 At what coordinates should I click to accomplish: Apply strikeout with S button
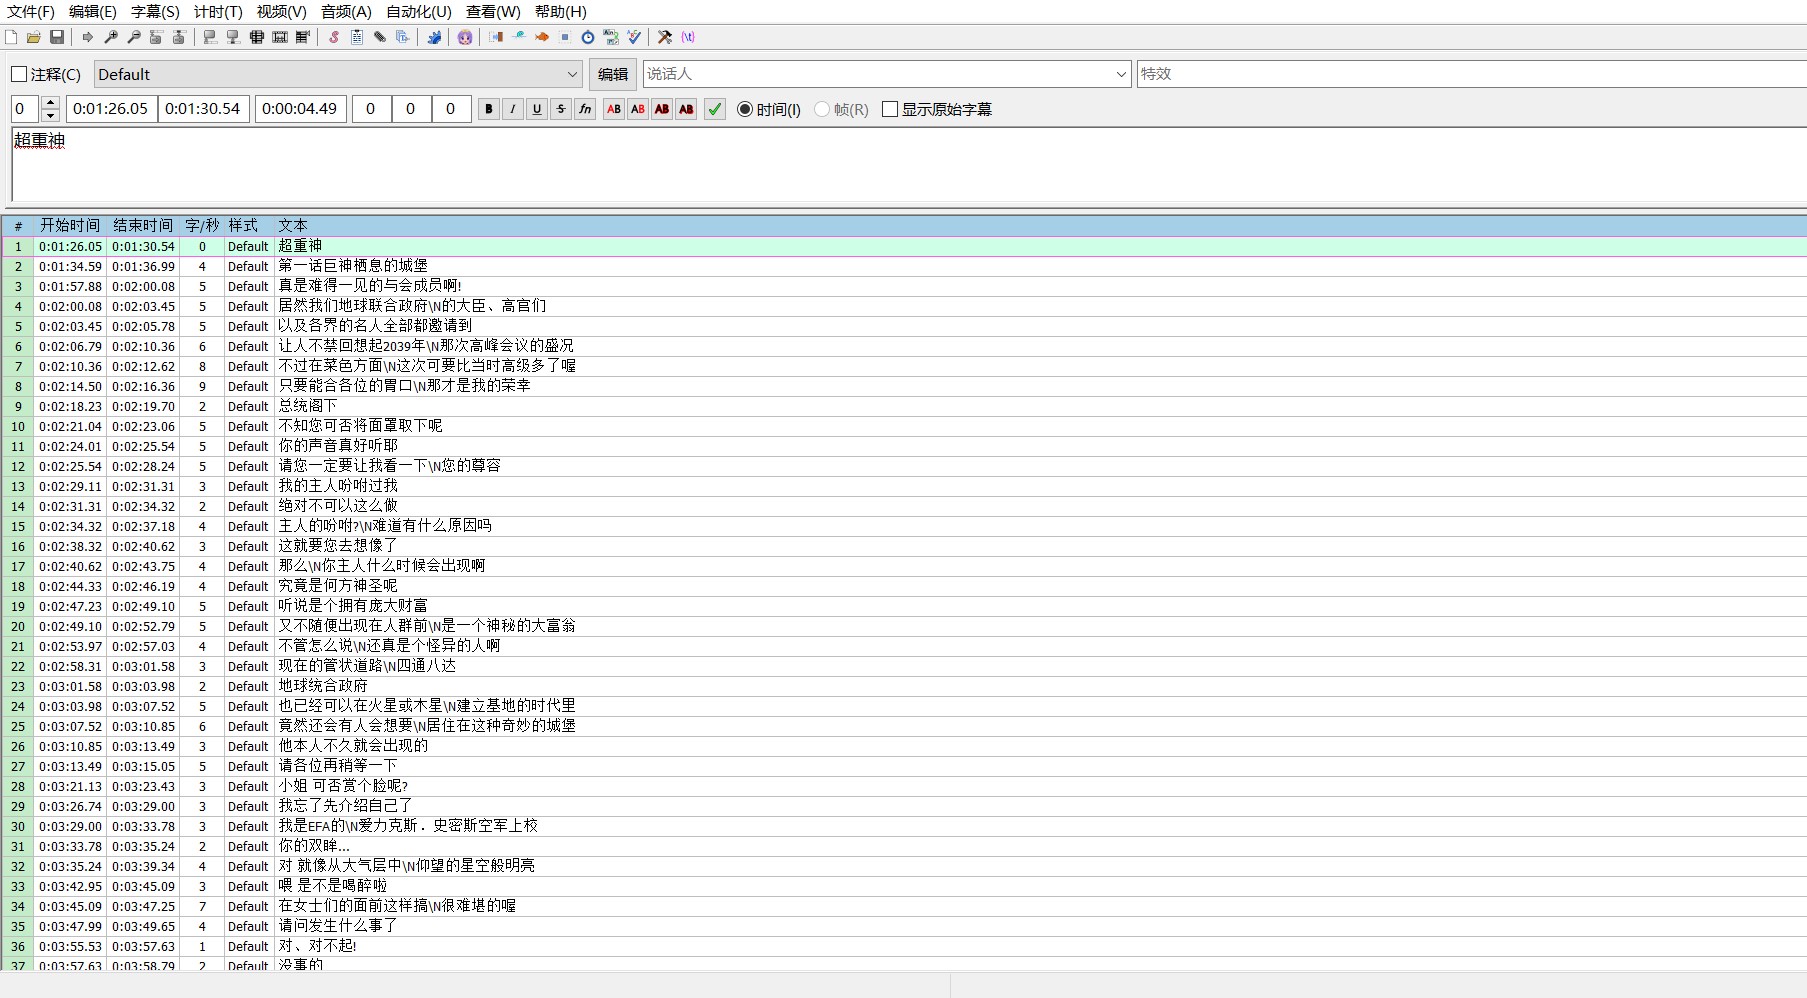coord(561,109)
